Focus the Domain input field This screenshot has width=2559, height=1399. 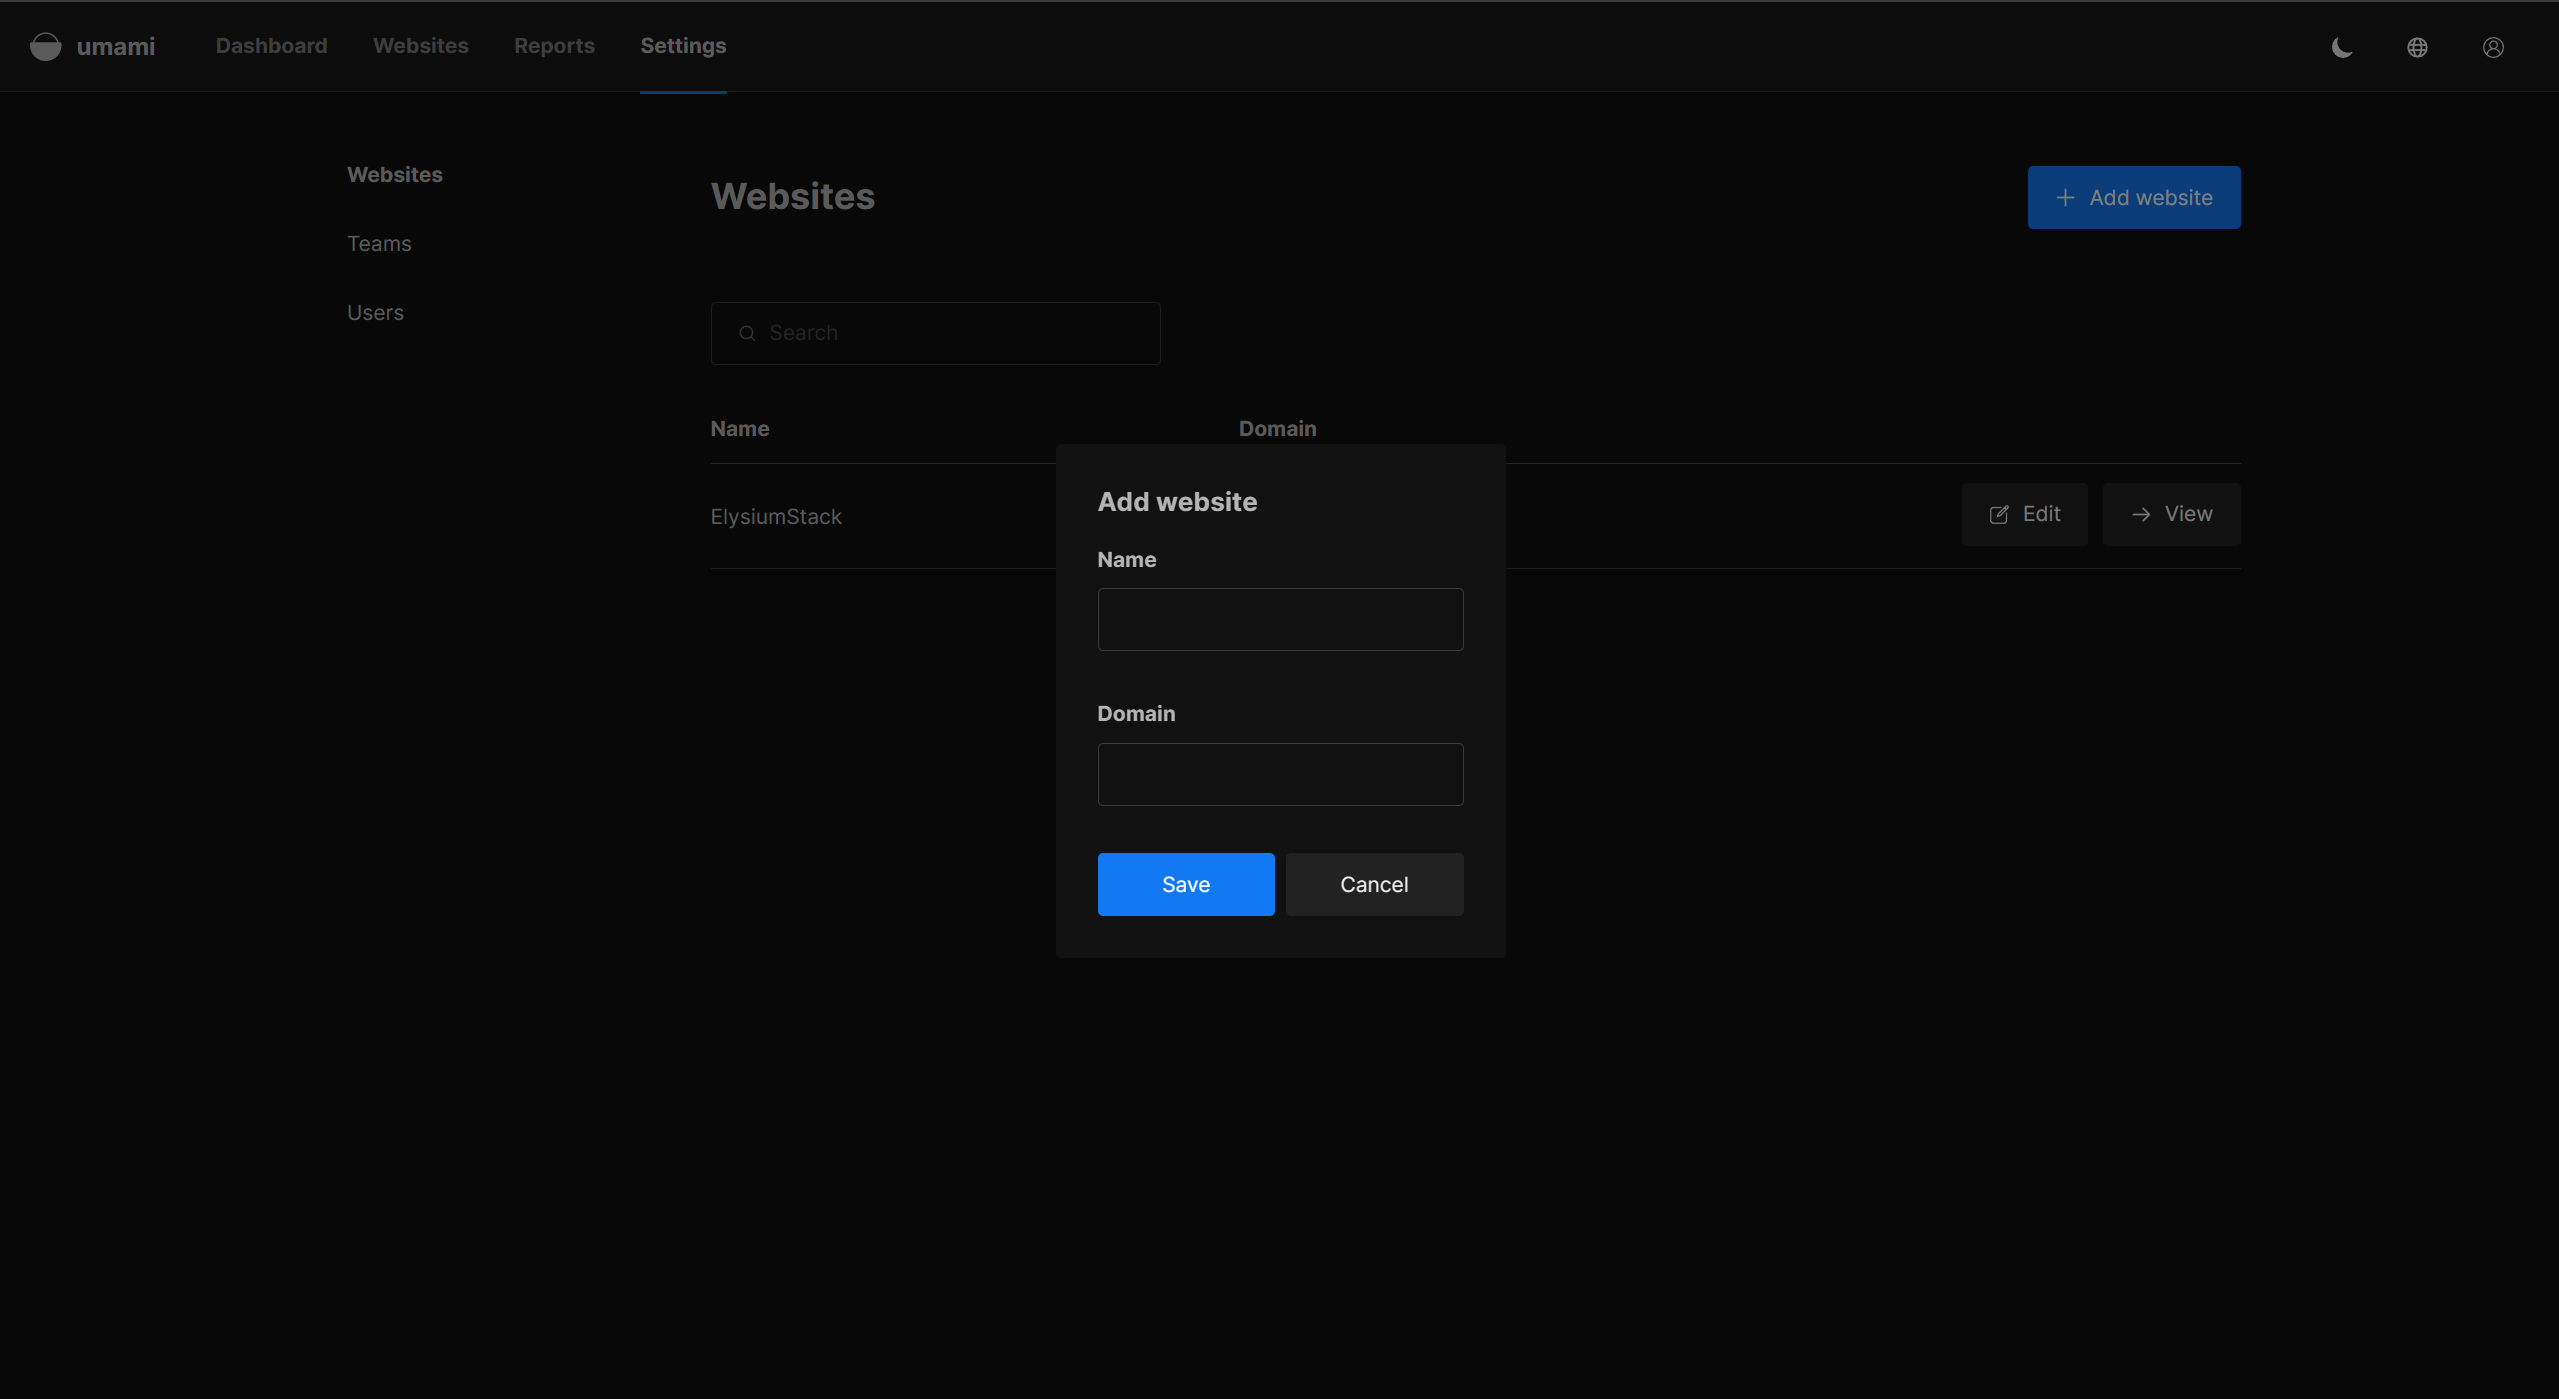click(1280, 774)
